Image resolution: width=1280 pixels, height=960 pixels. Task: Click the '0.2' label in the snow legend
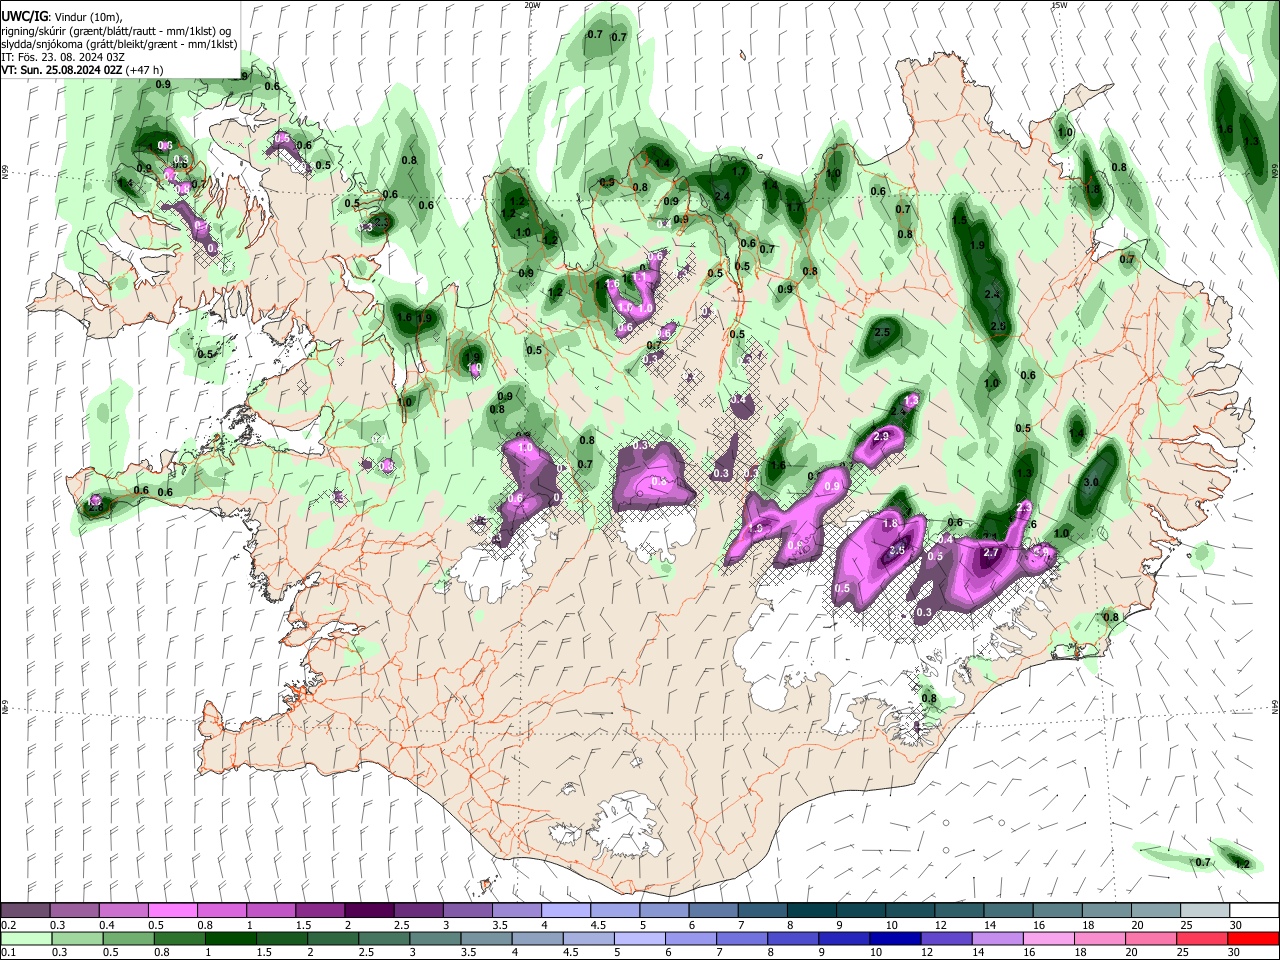click(8, 925)
